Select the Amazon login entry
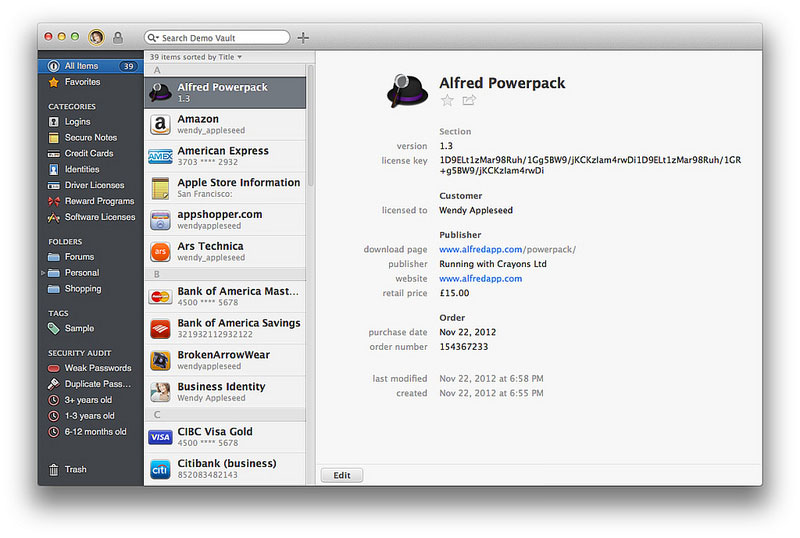This screenshot has width=800, height=538. (225, 125)
